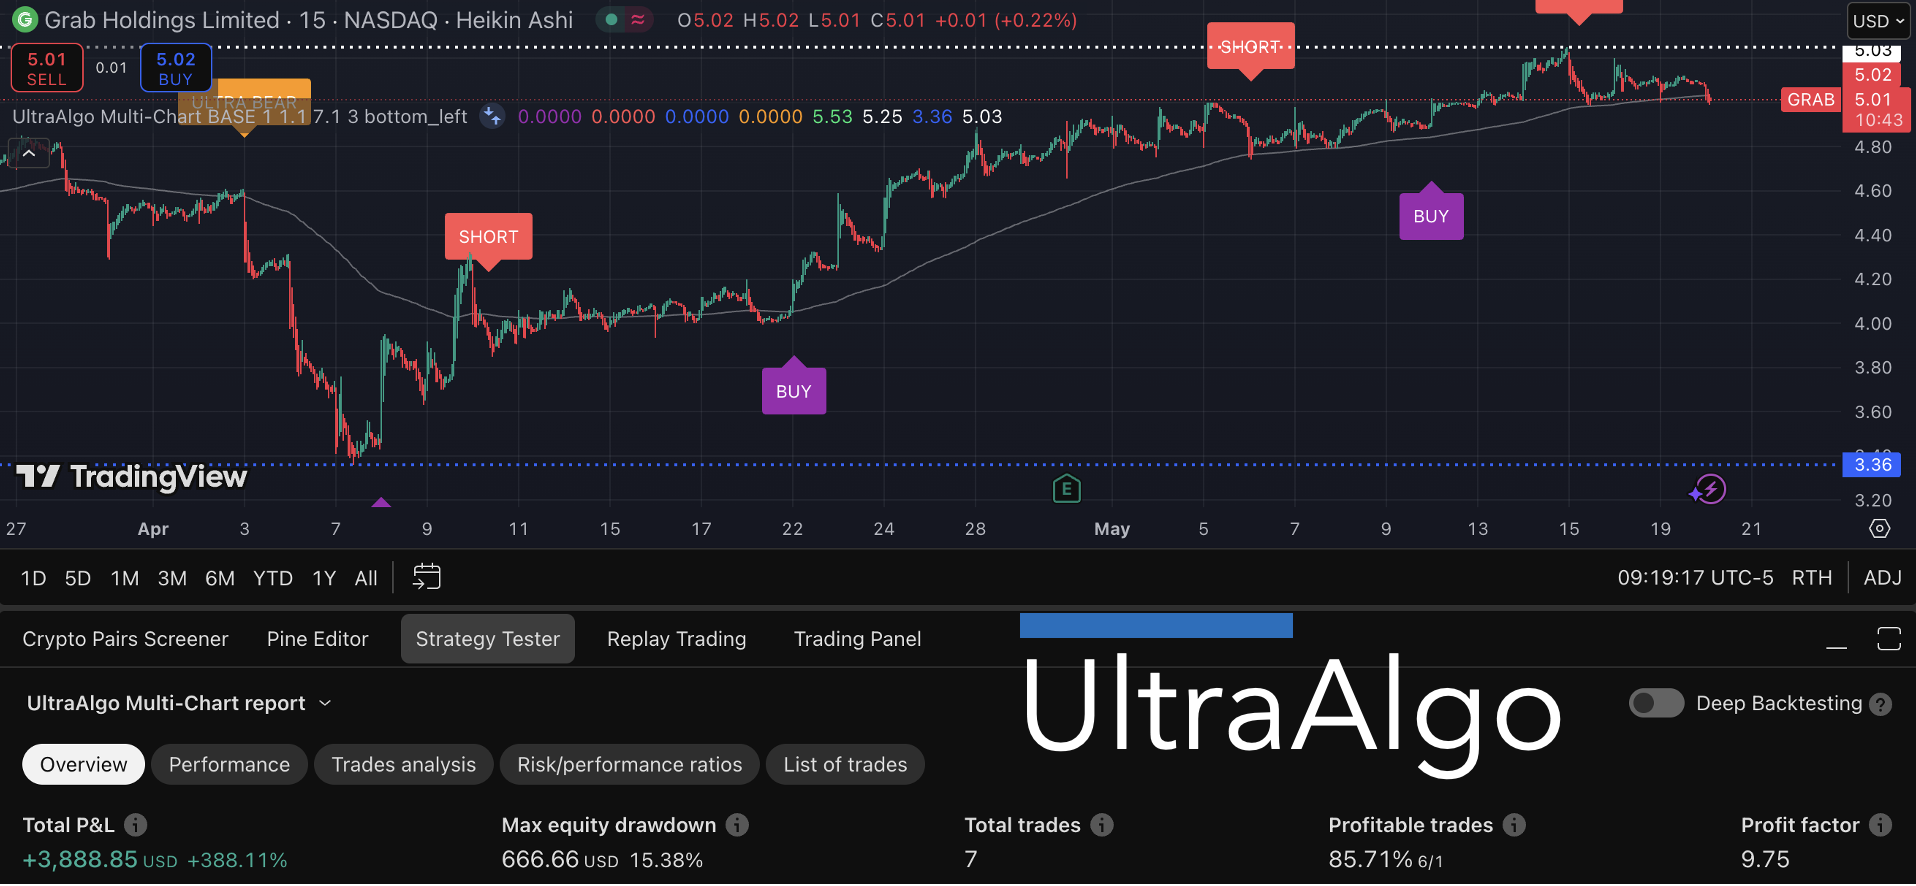Switch to Trading Panel tab
The image size is (1916, 886).
pyautogui.click(x=857, y=639)
